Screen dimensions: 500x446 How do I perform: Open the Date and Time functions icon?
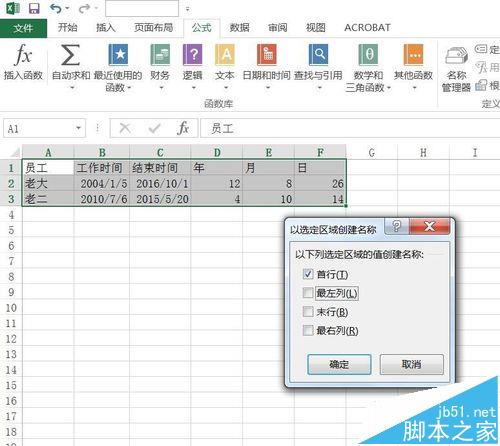(x=267, y=55)
